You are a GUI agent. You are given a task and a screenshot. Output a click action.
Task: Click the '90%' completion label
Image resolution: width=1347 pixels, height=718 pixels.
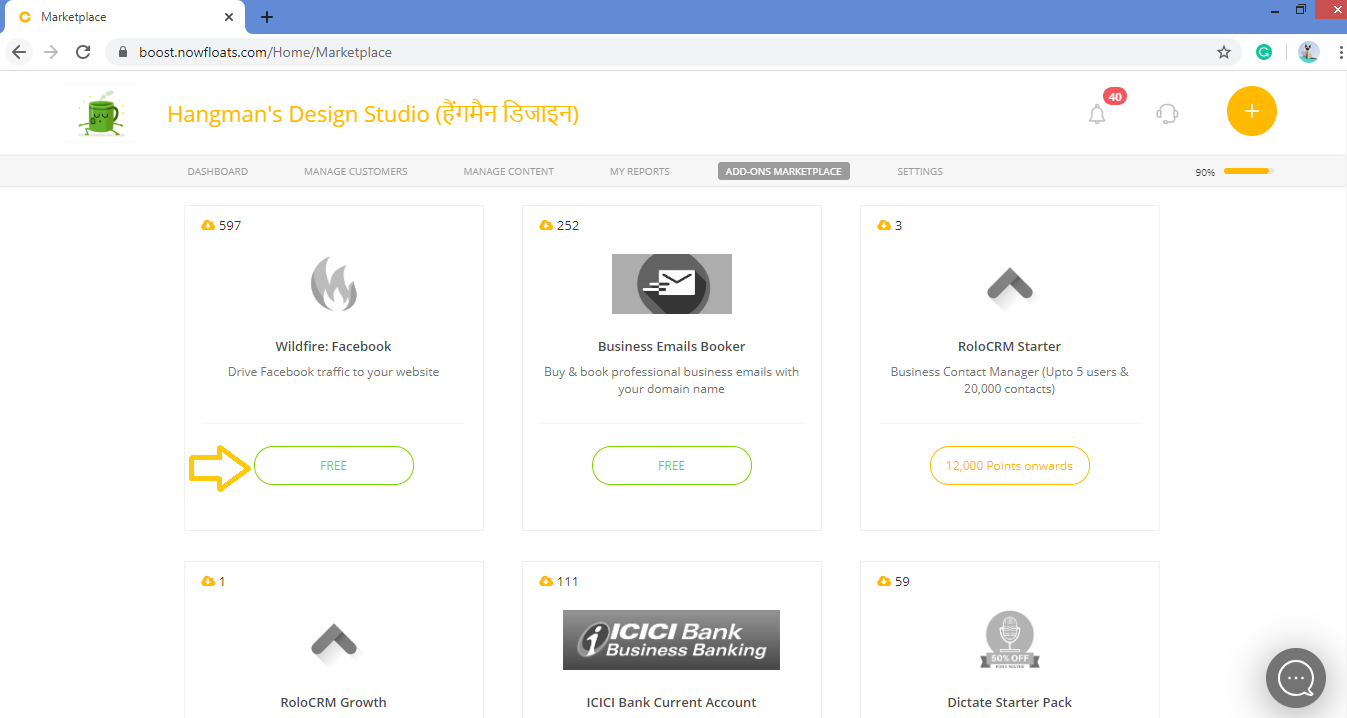pos(1205,173)
